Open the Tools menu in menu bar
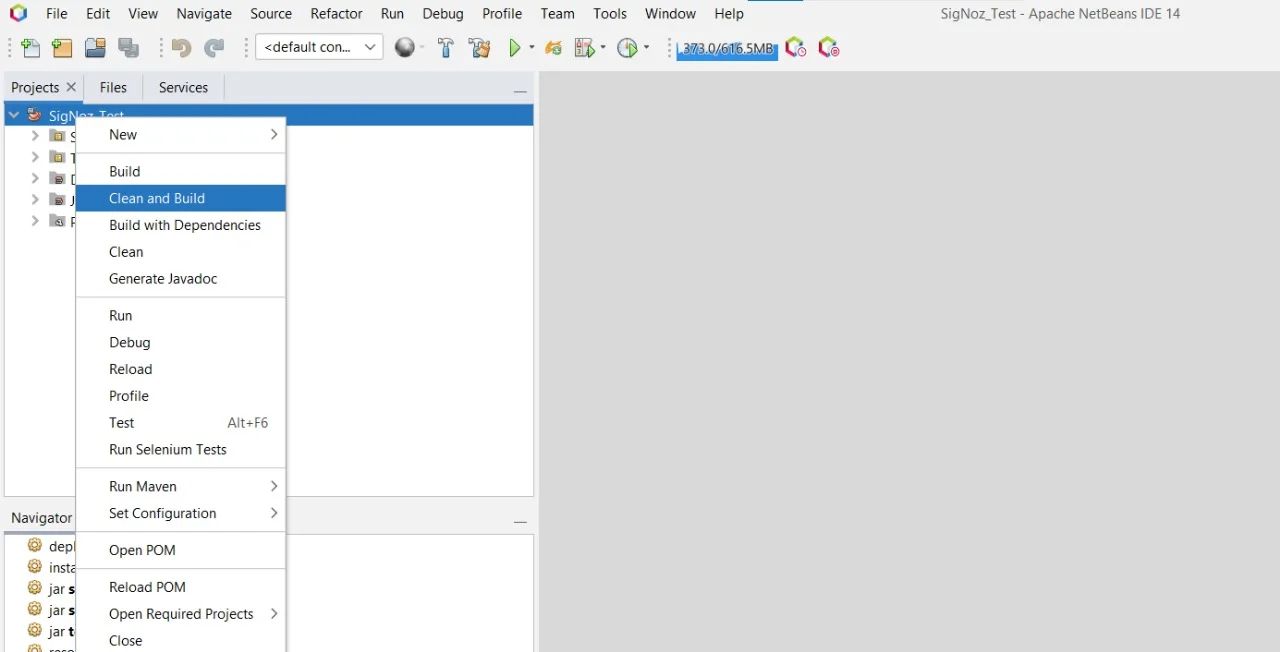The width and height of the screenshot is (1280, 652). 610,13
